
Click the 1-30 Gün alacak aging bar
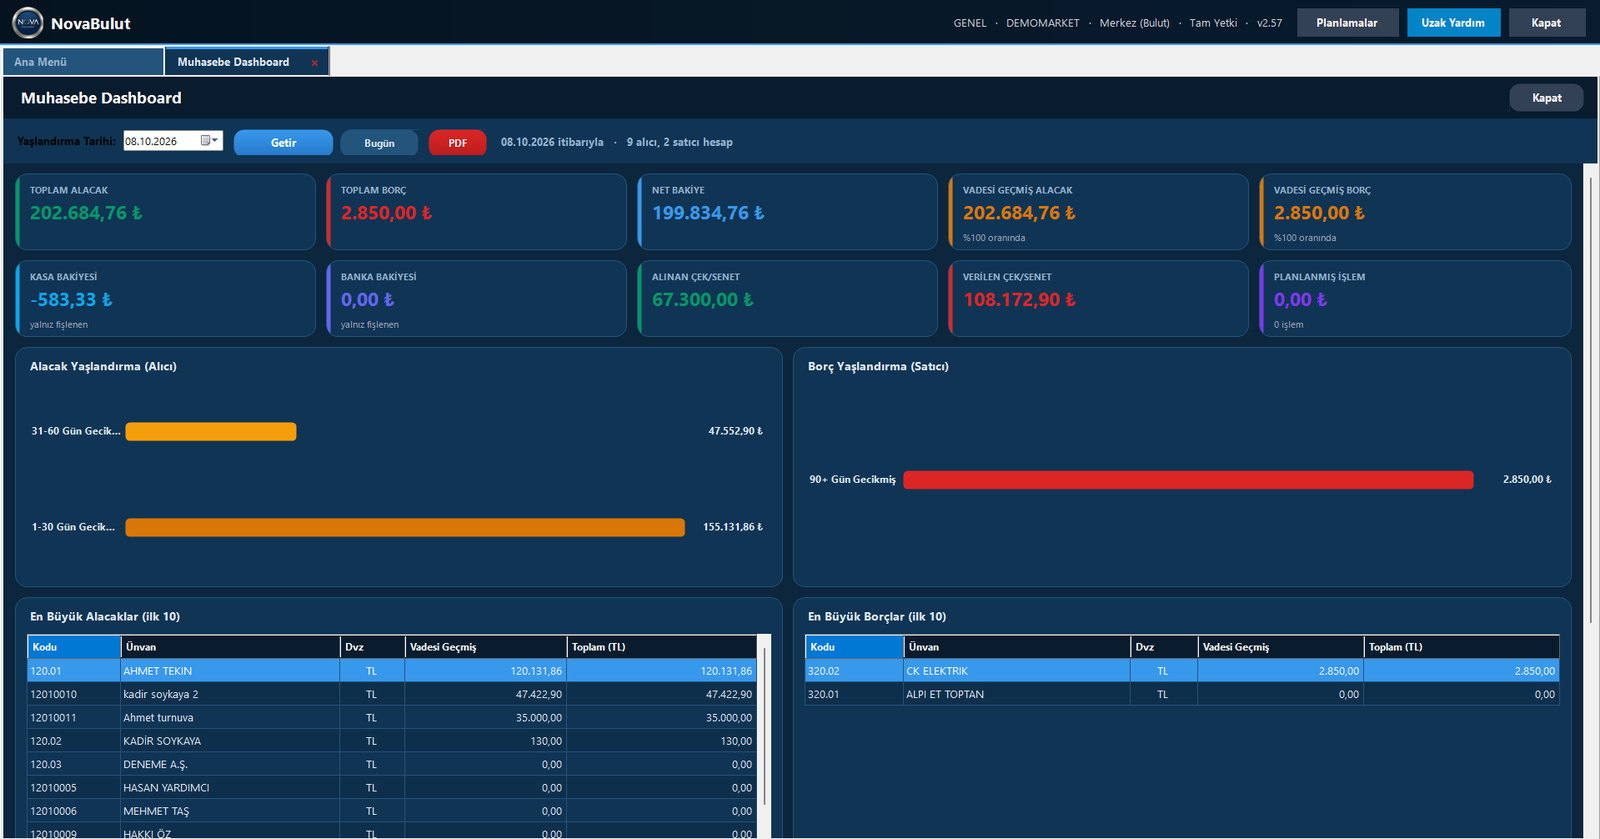coord(405,527)
